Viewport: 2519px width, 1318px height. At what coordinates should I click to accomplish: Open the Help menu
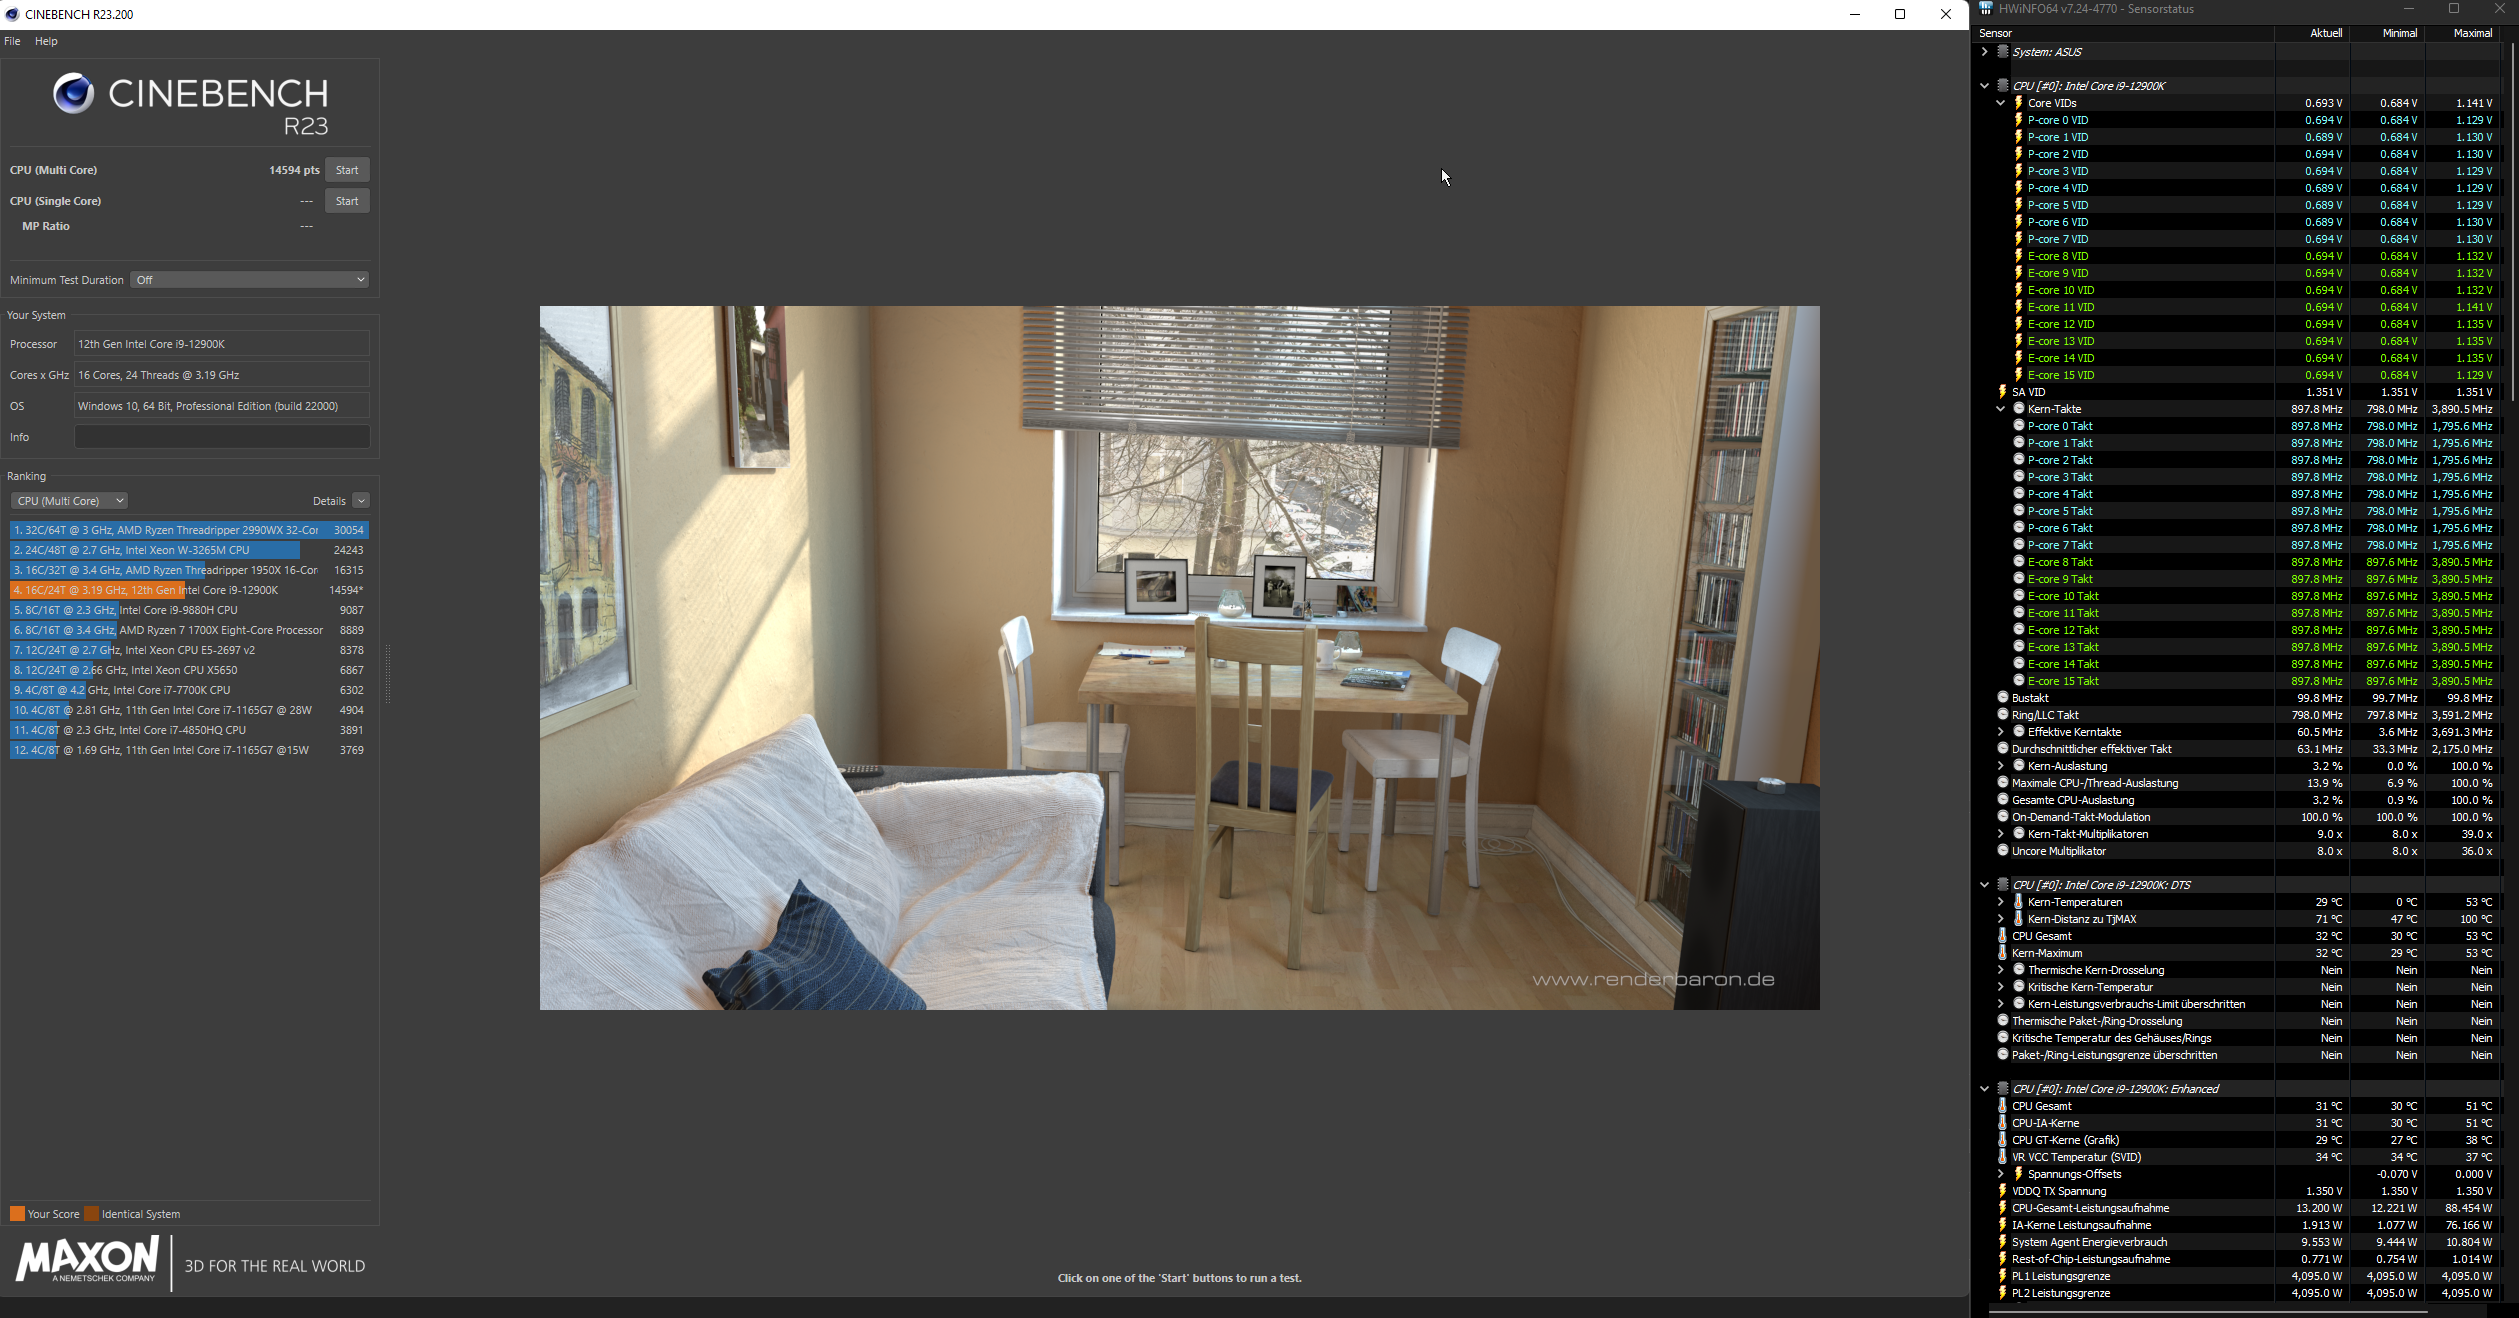point(46,41)
